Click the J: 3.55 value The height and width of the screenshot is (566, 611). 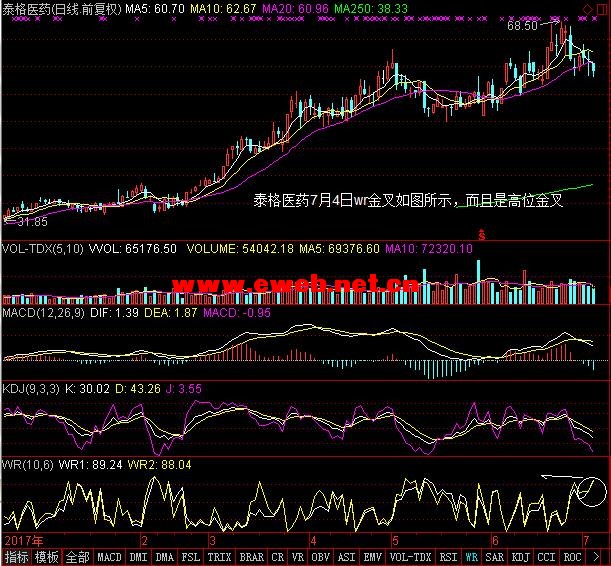coord(184,389)
